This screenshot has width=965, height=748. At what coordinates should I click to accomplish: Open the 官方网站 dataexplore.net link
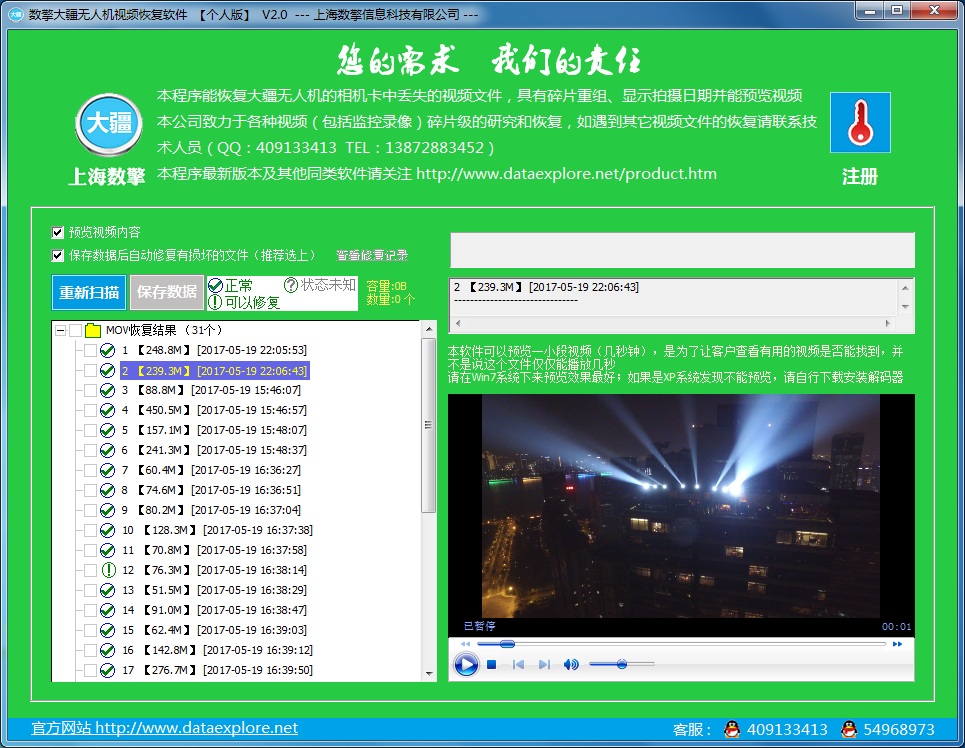(x=165, y=728)
